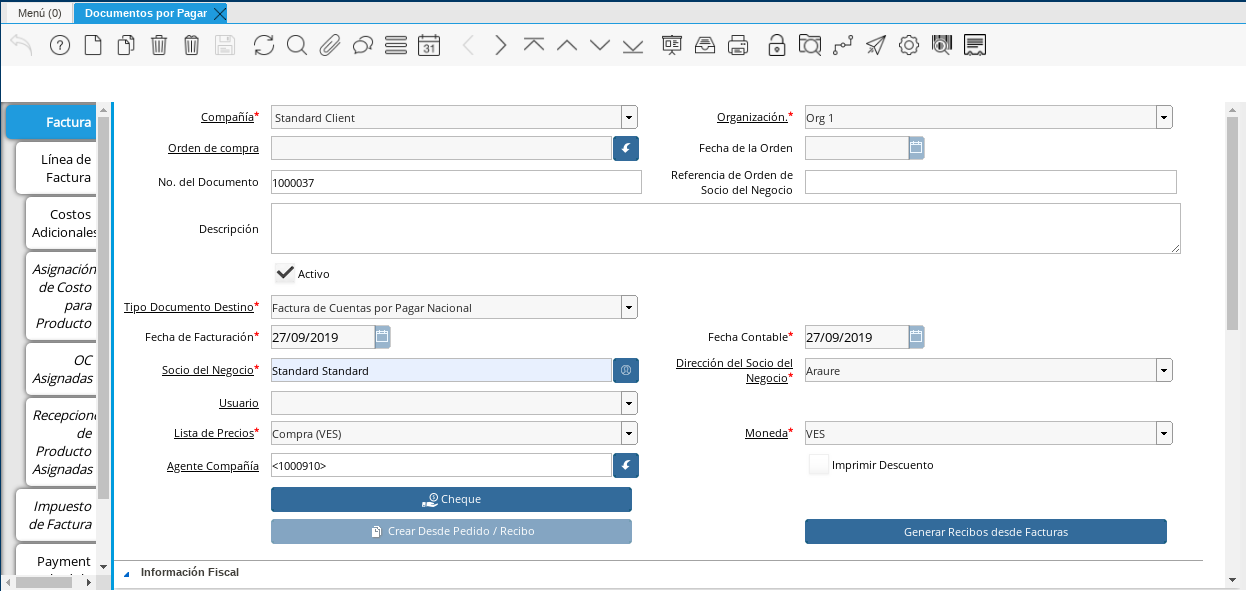Click the Descripción text area
Screen dimensions: 1246x591
point(725,229)
